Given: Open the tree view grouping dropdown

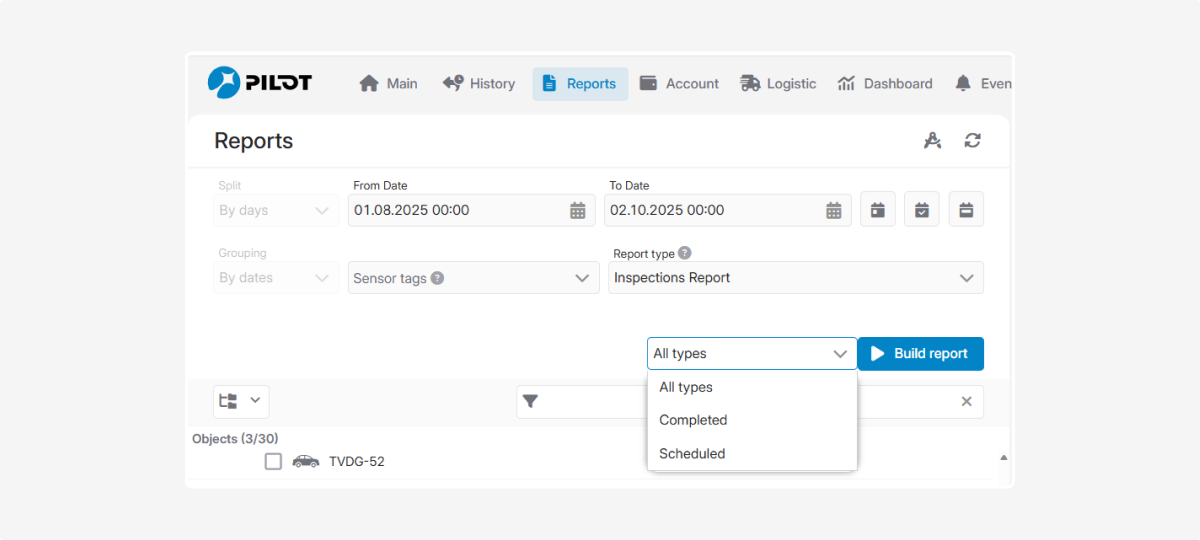Looking at the screenshot, I should (x=241, y=401).
